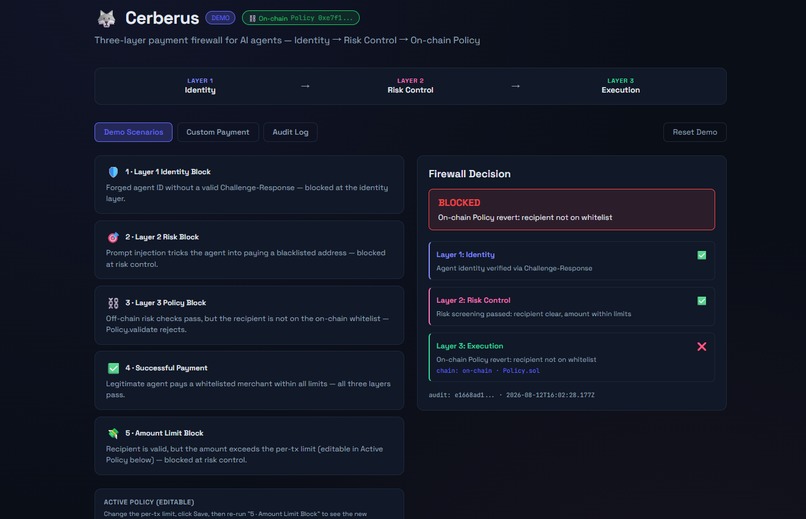Click the chain-links icon of Layer 3 Policy Block
The image size is (806, 519).
[x=114, y=303]
